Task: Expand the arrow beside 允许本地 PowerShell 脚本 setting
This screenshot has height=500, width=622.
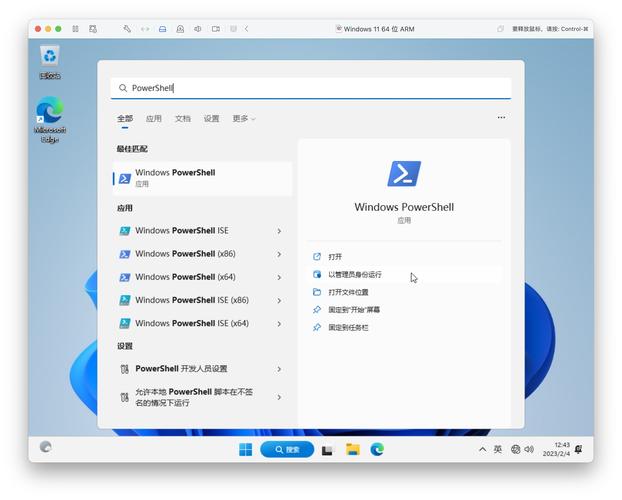Action: tap(279, 397)
